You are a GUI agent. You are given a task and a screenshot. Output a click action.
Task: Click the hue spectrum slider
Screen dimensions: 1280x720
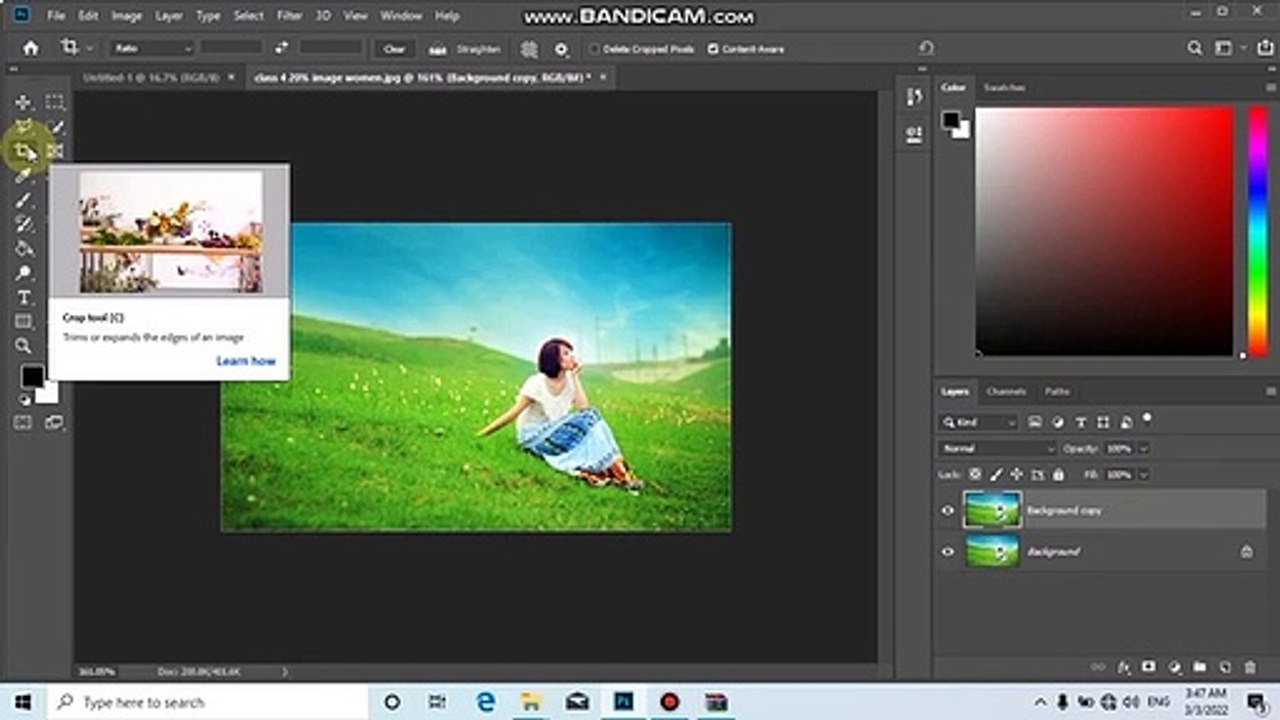(1258, 231)
